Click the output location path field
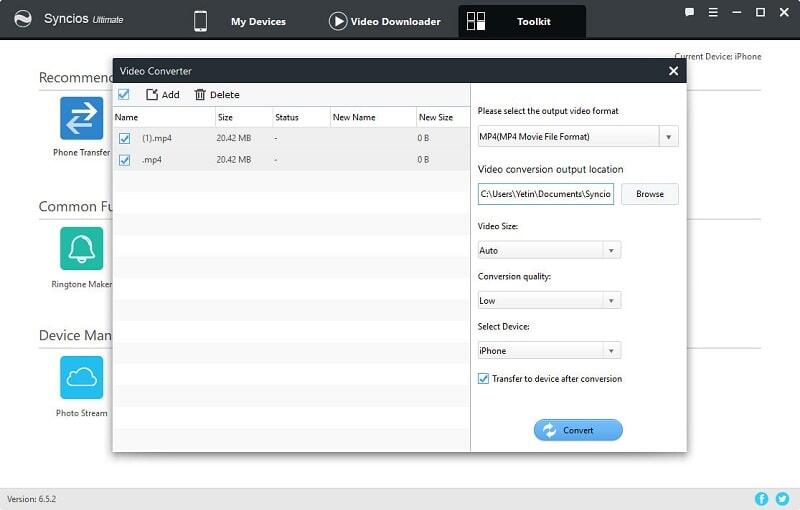Screen dimensions: 800x510 [546, 194]
